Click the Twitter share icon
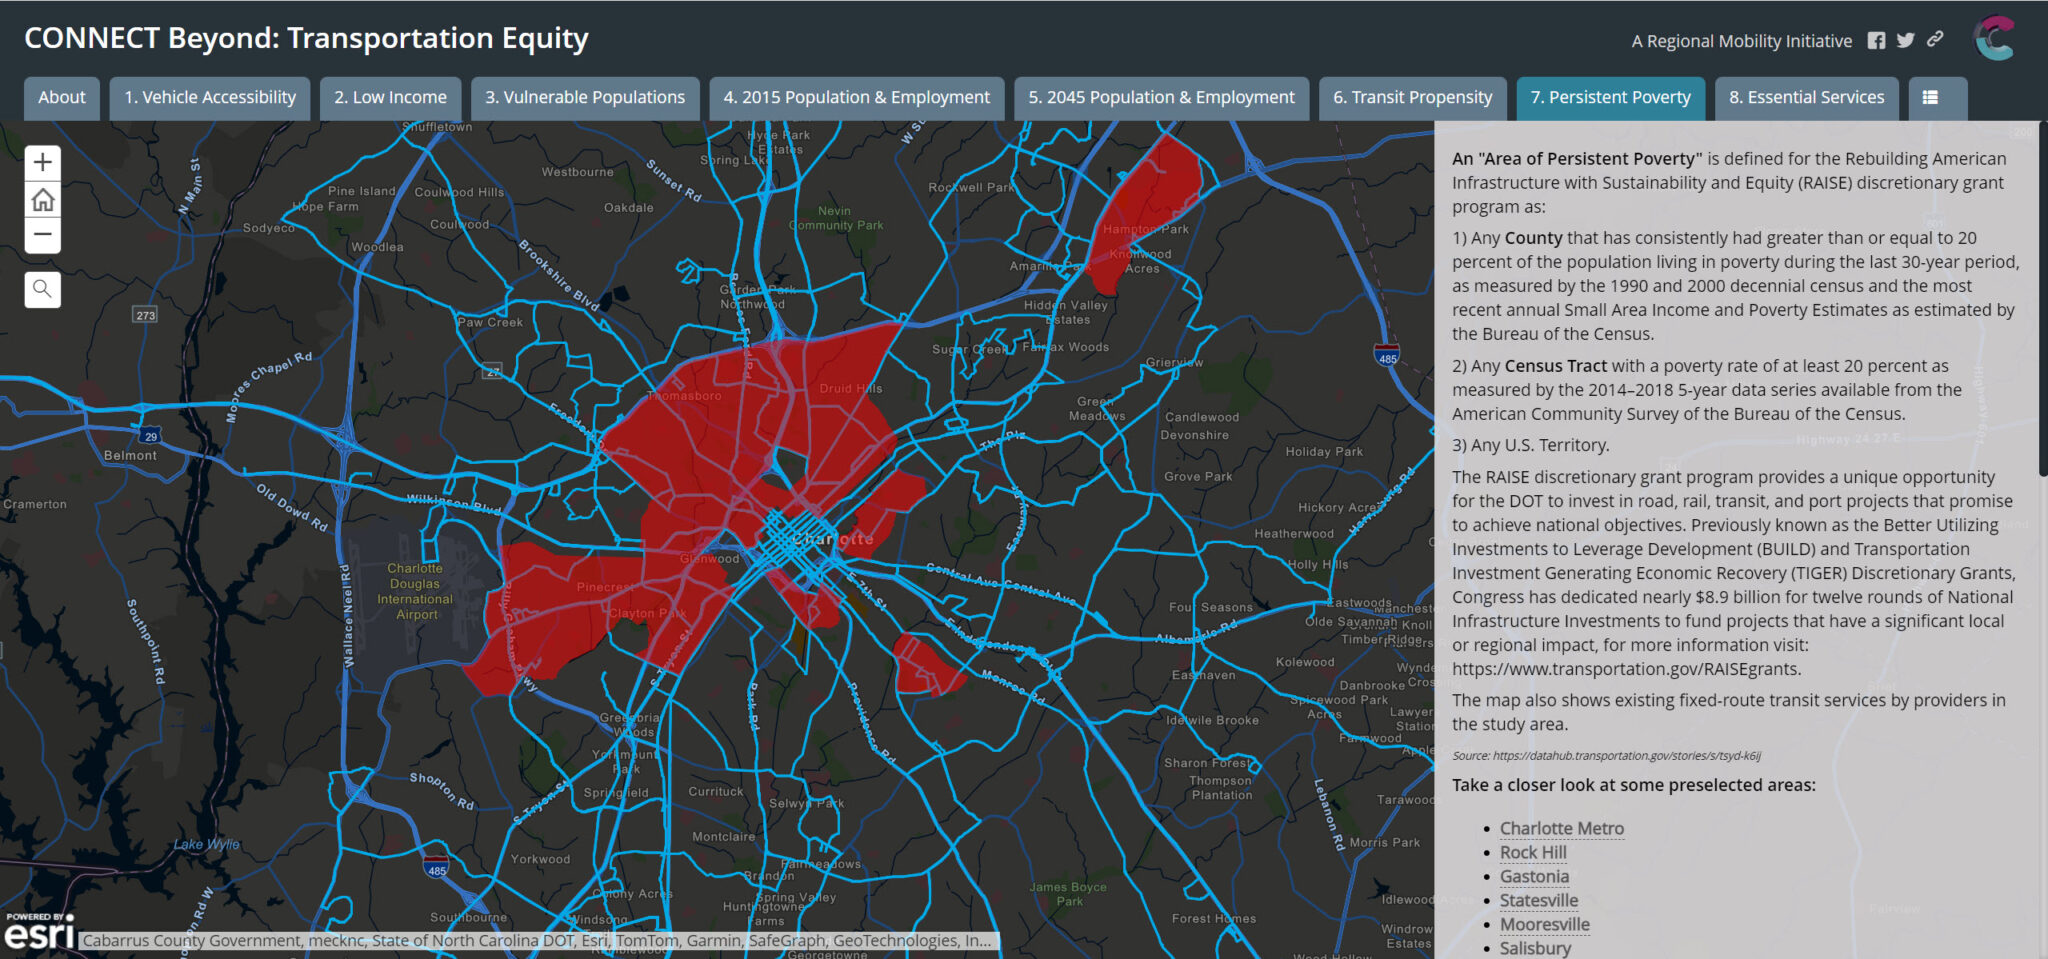Screen dimensions: 2048x959 [x=1906, y=41]
